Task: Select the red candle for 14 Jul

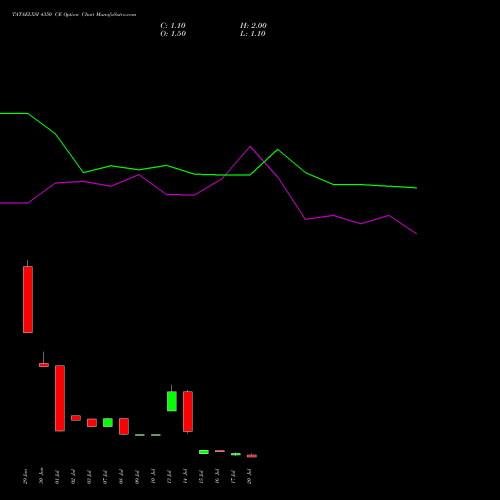Action: click(x=188, y=411)
